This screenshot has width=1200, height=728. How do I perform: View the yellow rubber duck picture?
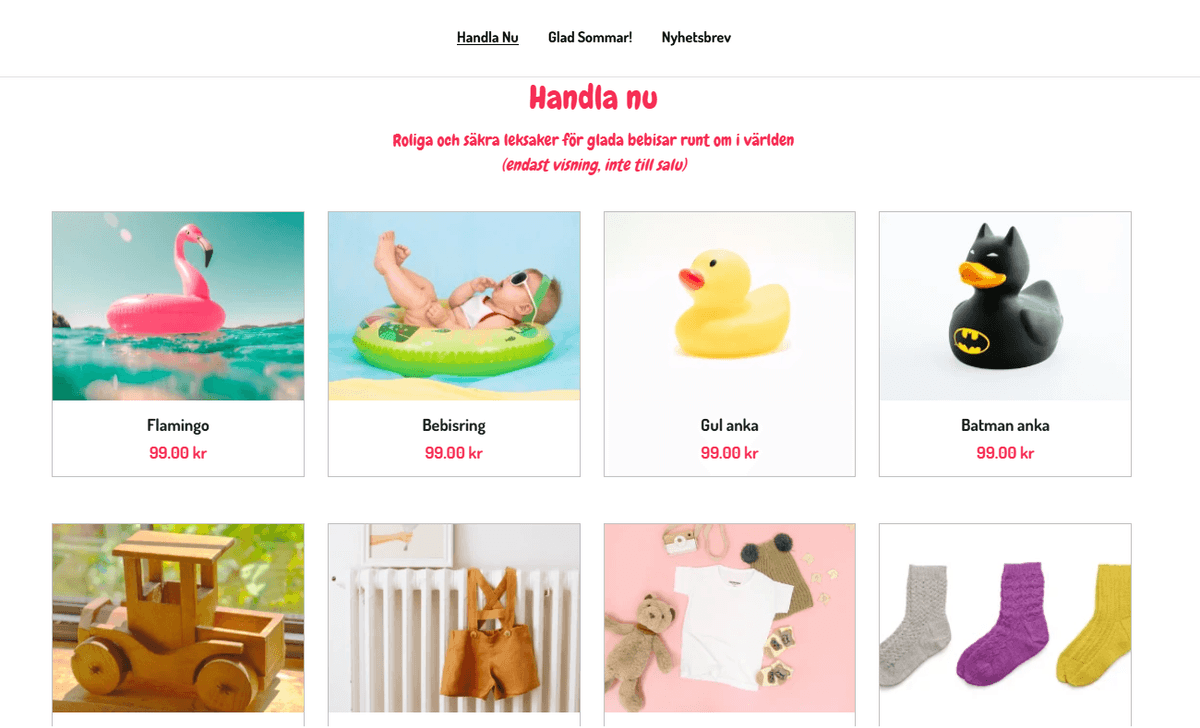tap(730, 306)
